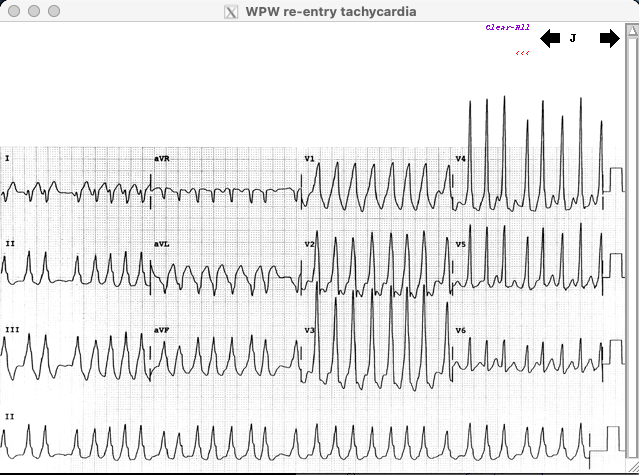Click the bottom rhythm strip II label
Screen dimensions: 639x475
9,415
